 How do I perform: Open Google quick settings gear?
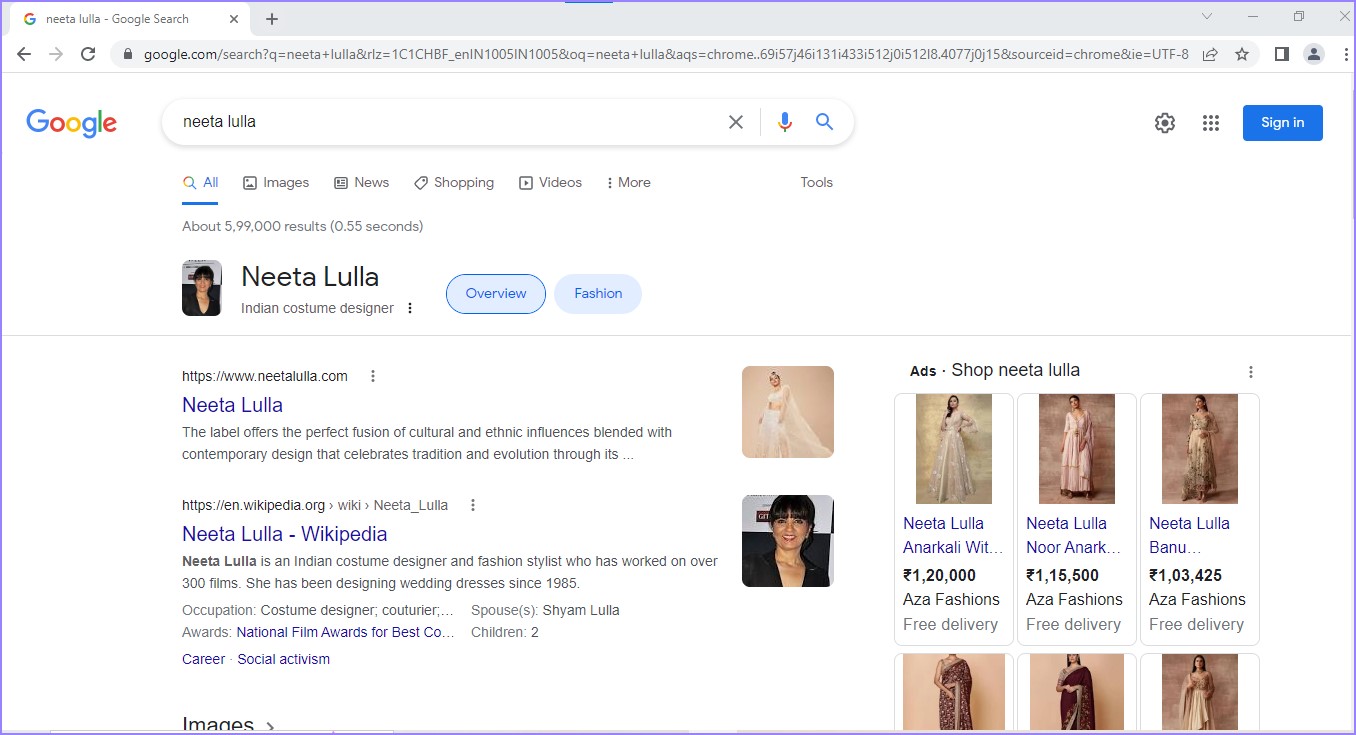(x=1164, y=122)
